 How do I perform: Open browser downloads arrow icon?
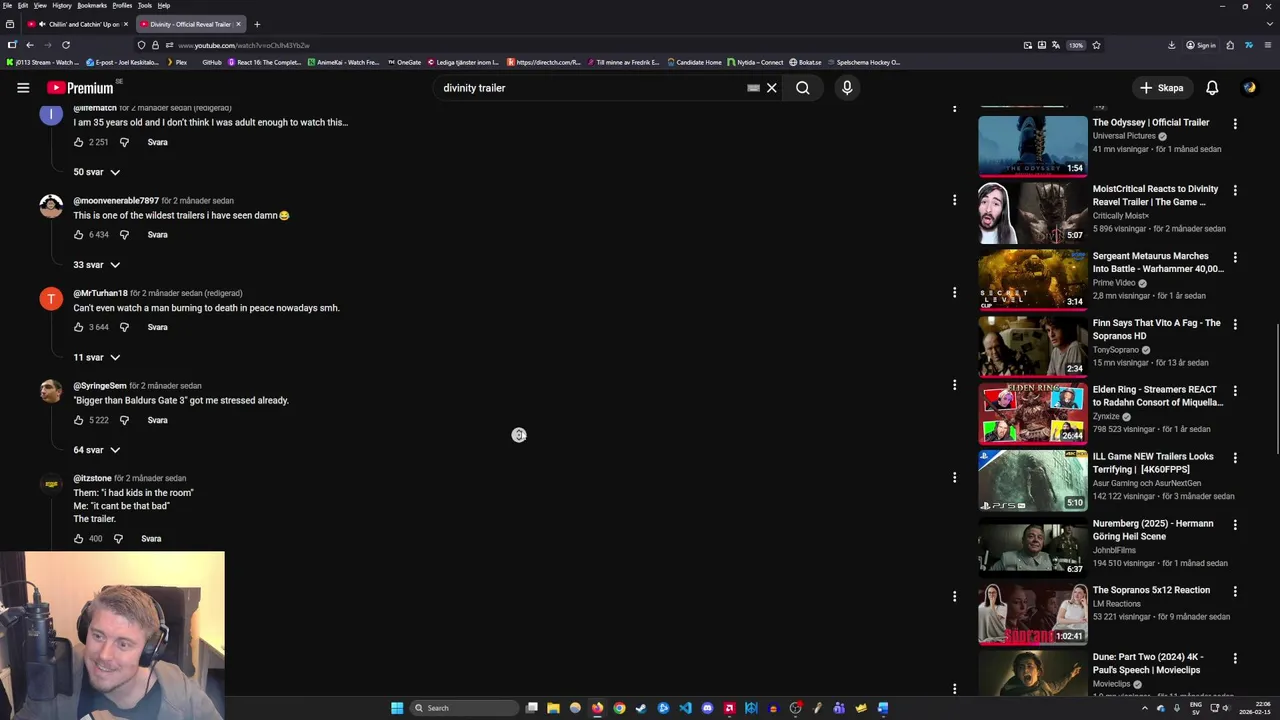(1171, 45)
